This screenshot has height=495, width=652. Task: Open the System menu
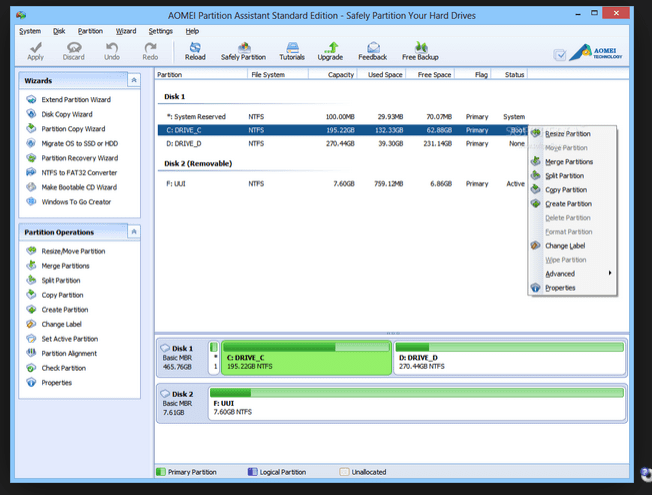30,31
